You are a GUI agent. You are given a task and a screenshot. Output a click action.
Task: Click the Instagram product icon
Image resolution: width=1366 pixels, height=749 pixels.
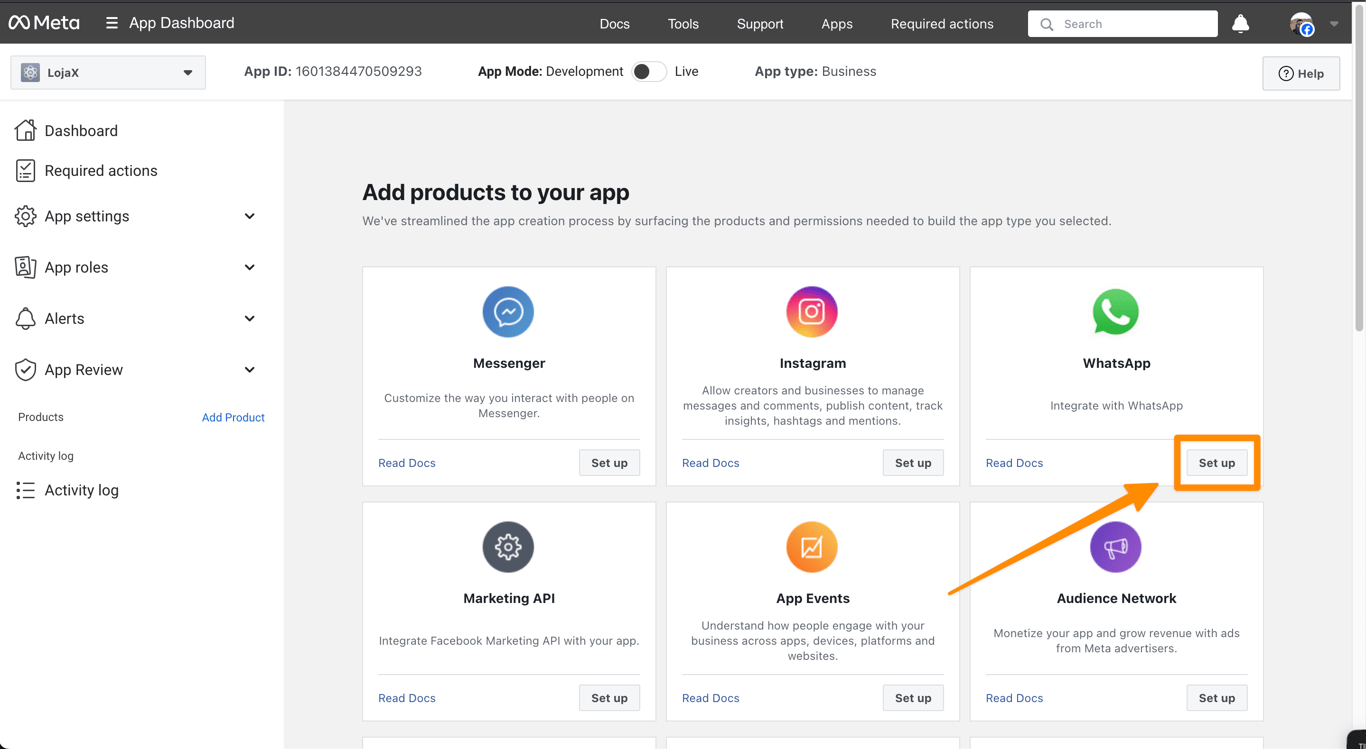[812, 312]
